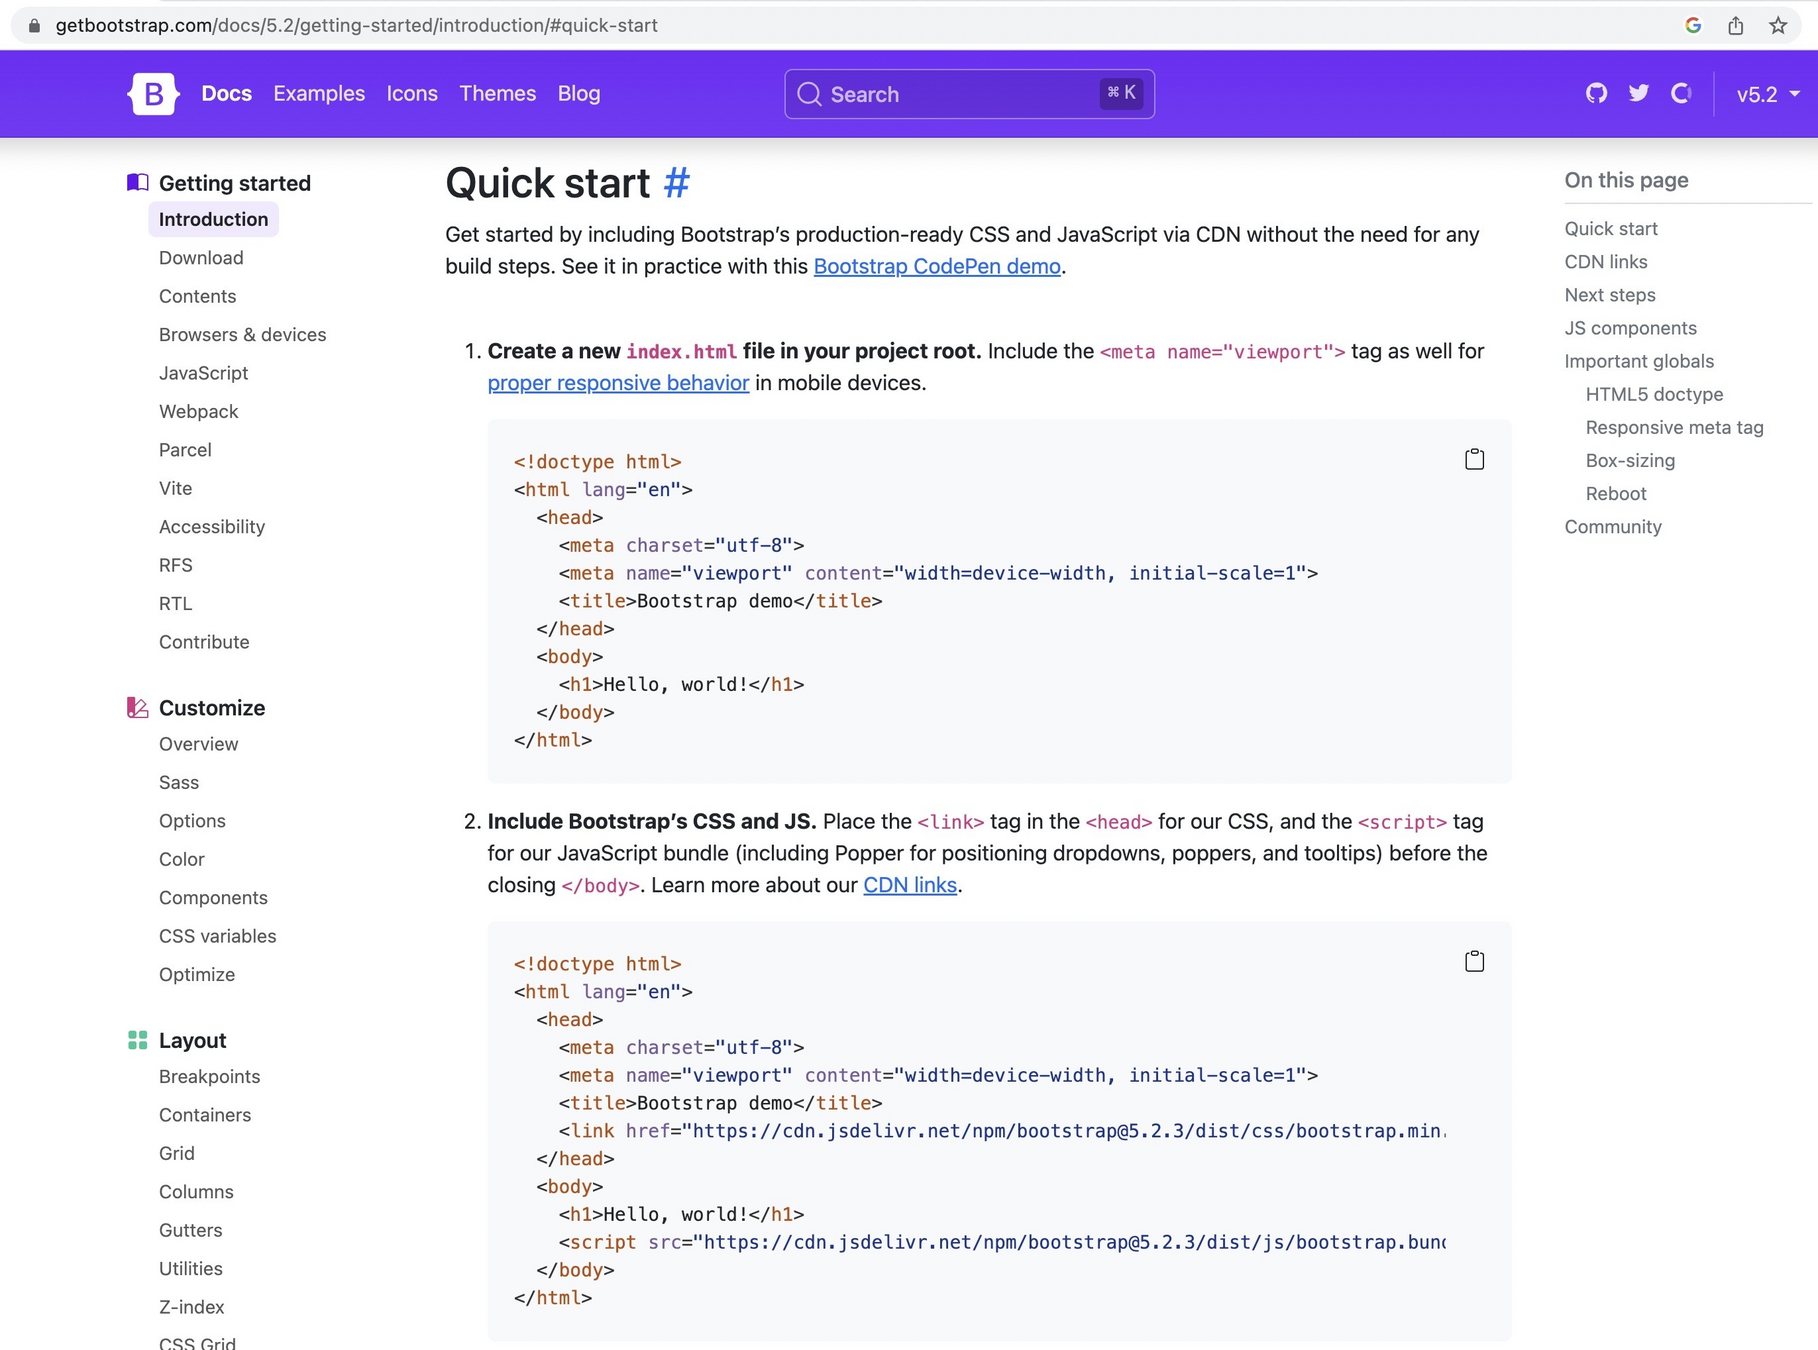Open Contribute sidebar link
This screenshot has width=1818, height=1350.
[x=204, y=642]
